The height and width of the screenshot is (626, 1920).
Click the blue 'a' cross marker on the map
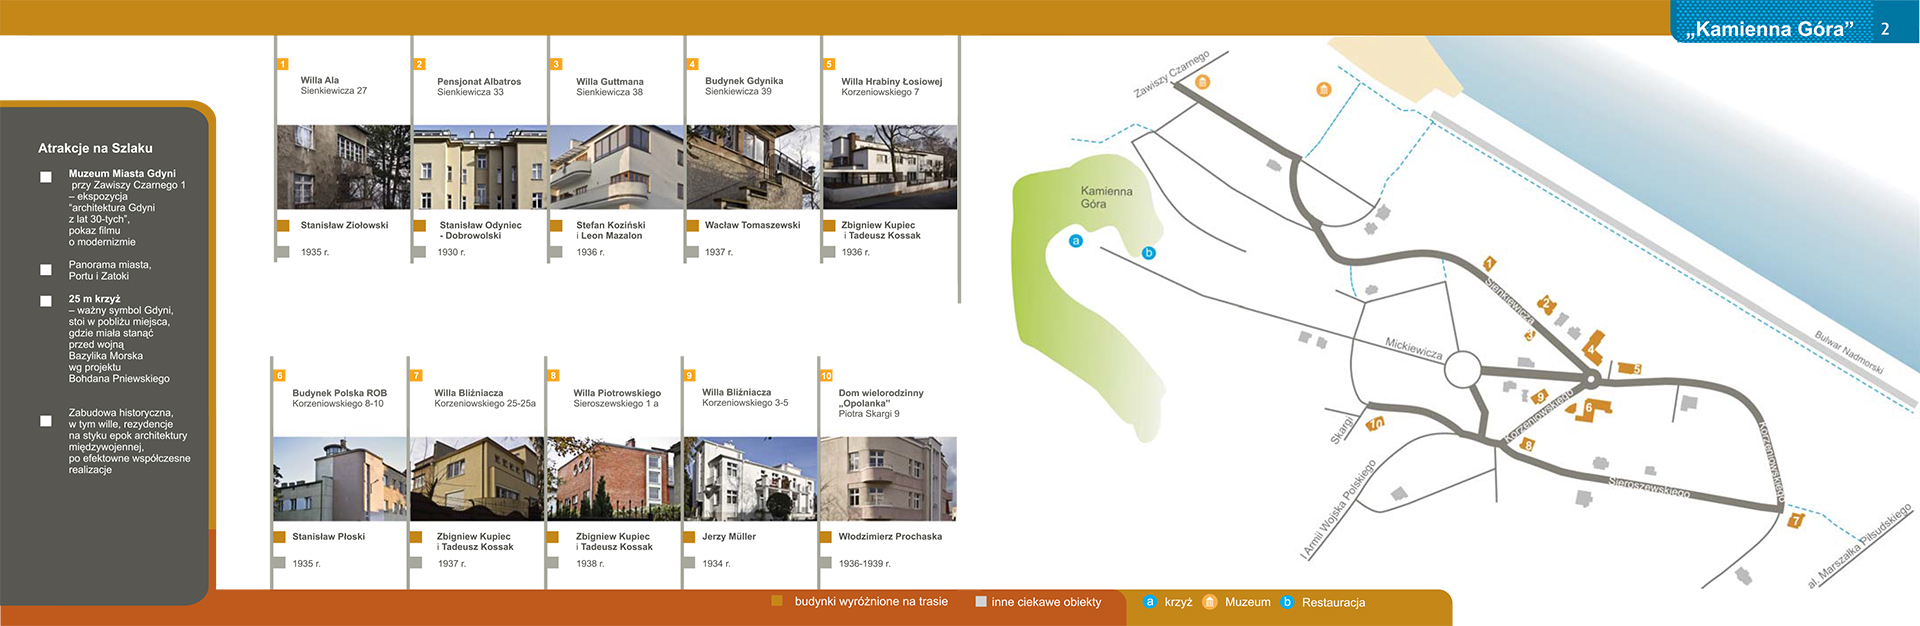coord(1076,241)
